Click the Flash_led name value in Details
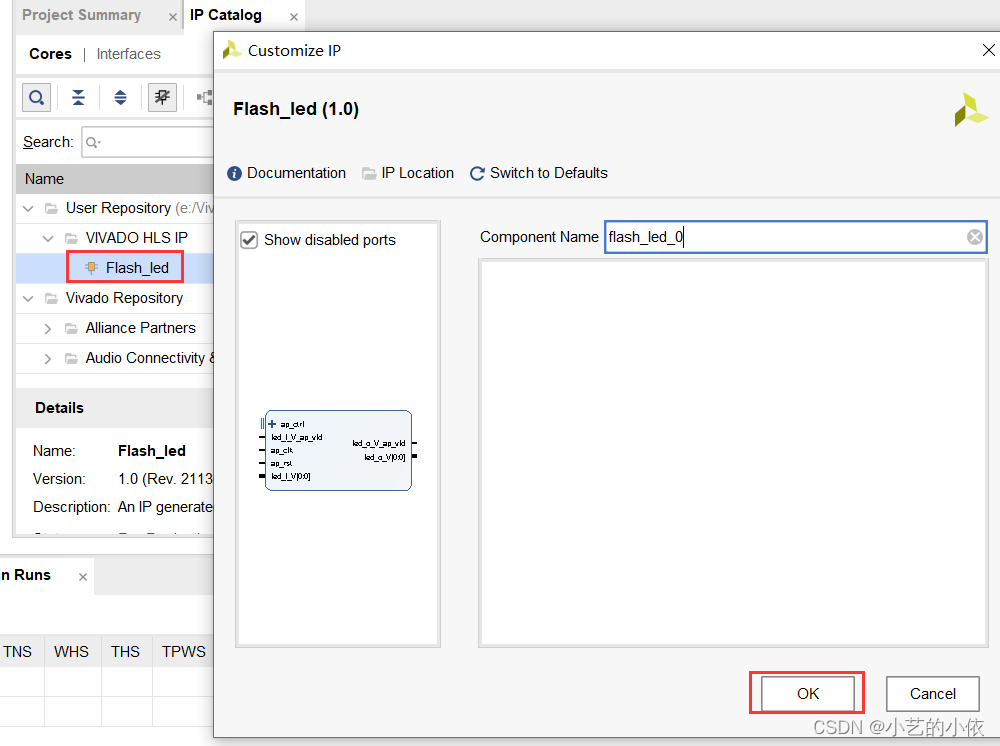 152,451
